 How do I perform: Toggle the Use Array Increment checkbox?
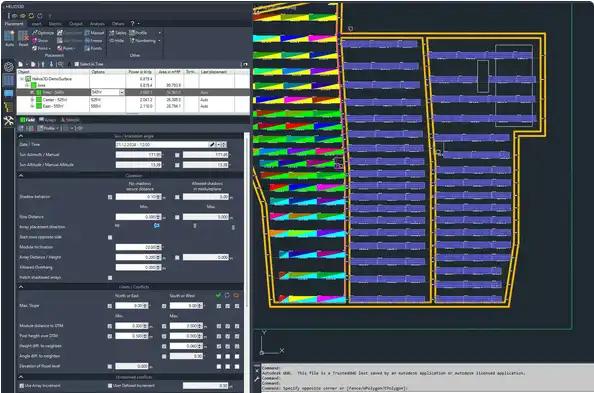point(22,386)
